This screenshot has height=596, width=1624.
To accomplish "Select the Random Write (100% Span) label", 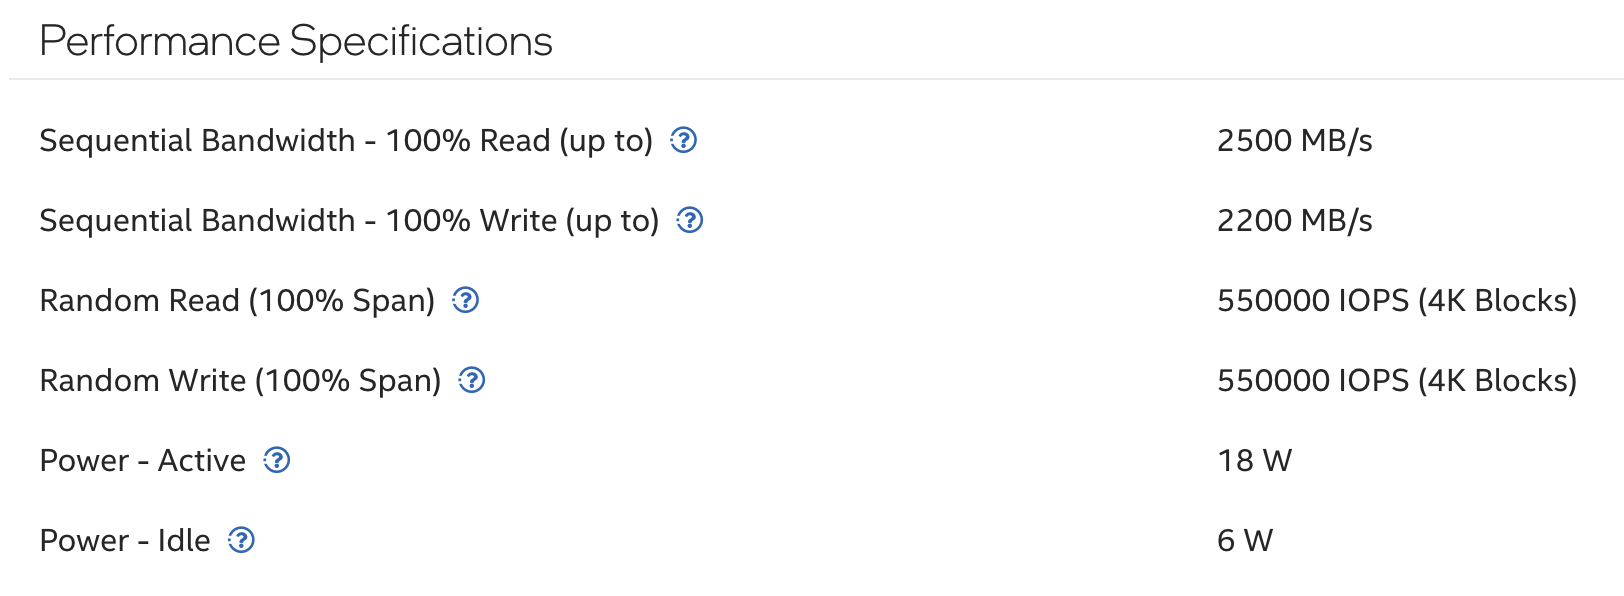I will (x=240, y=381).
